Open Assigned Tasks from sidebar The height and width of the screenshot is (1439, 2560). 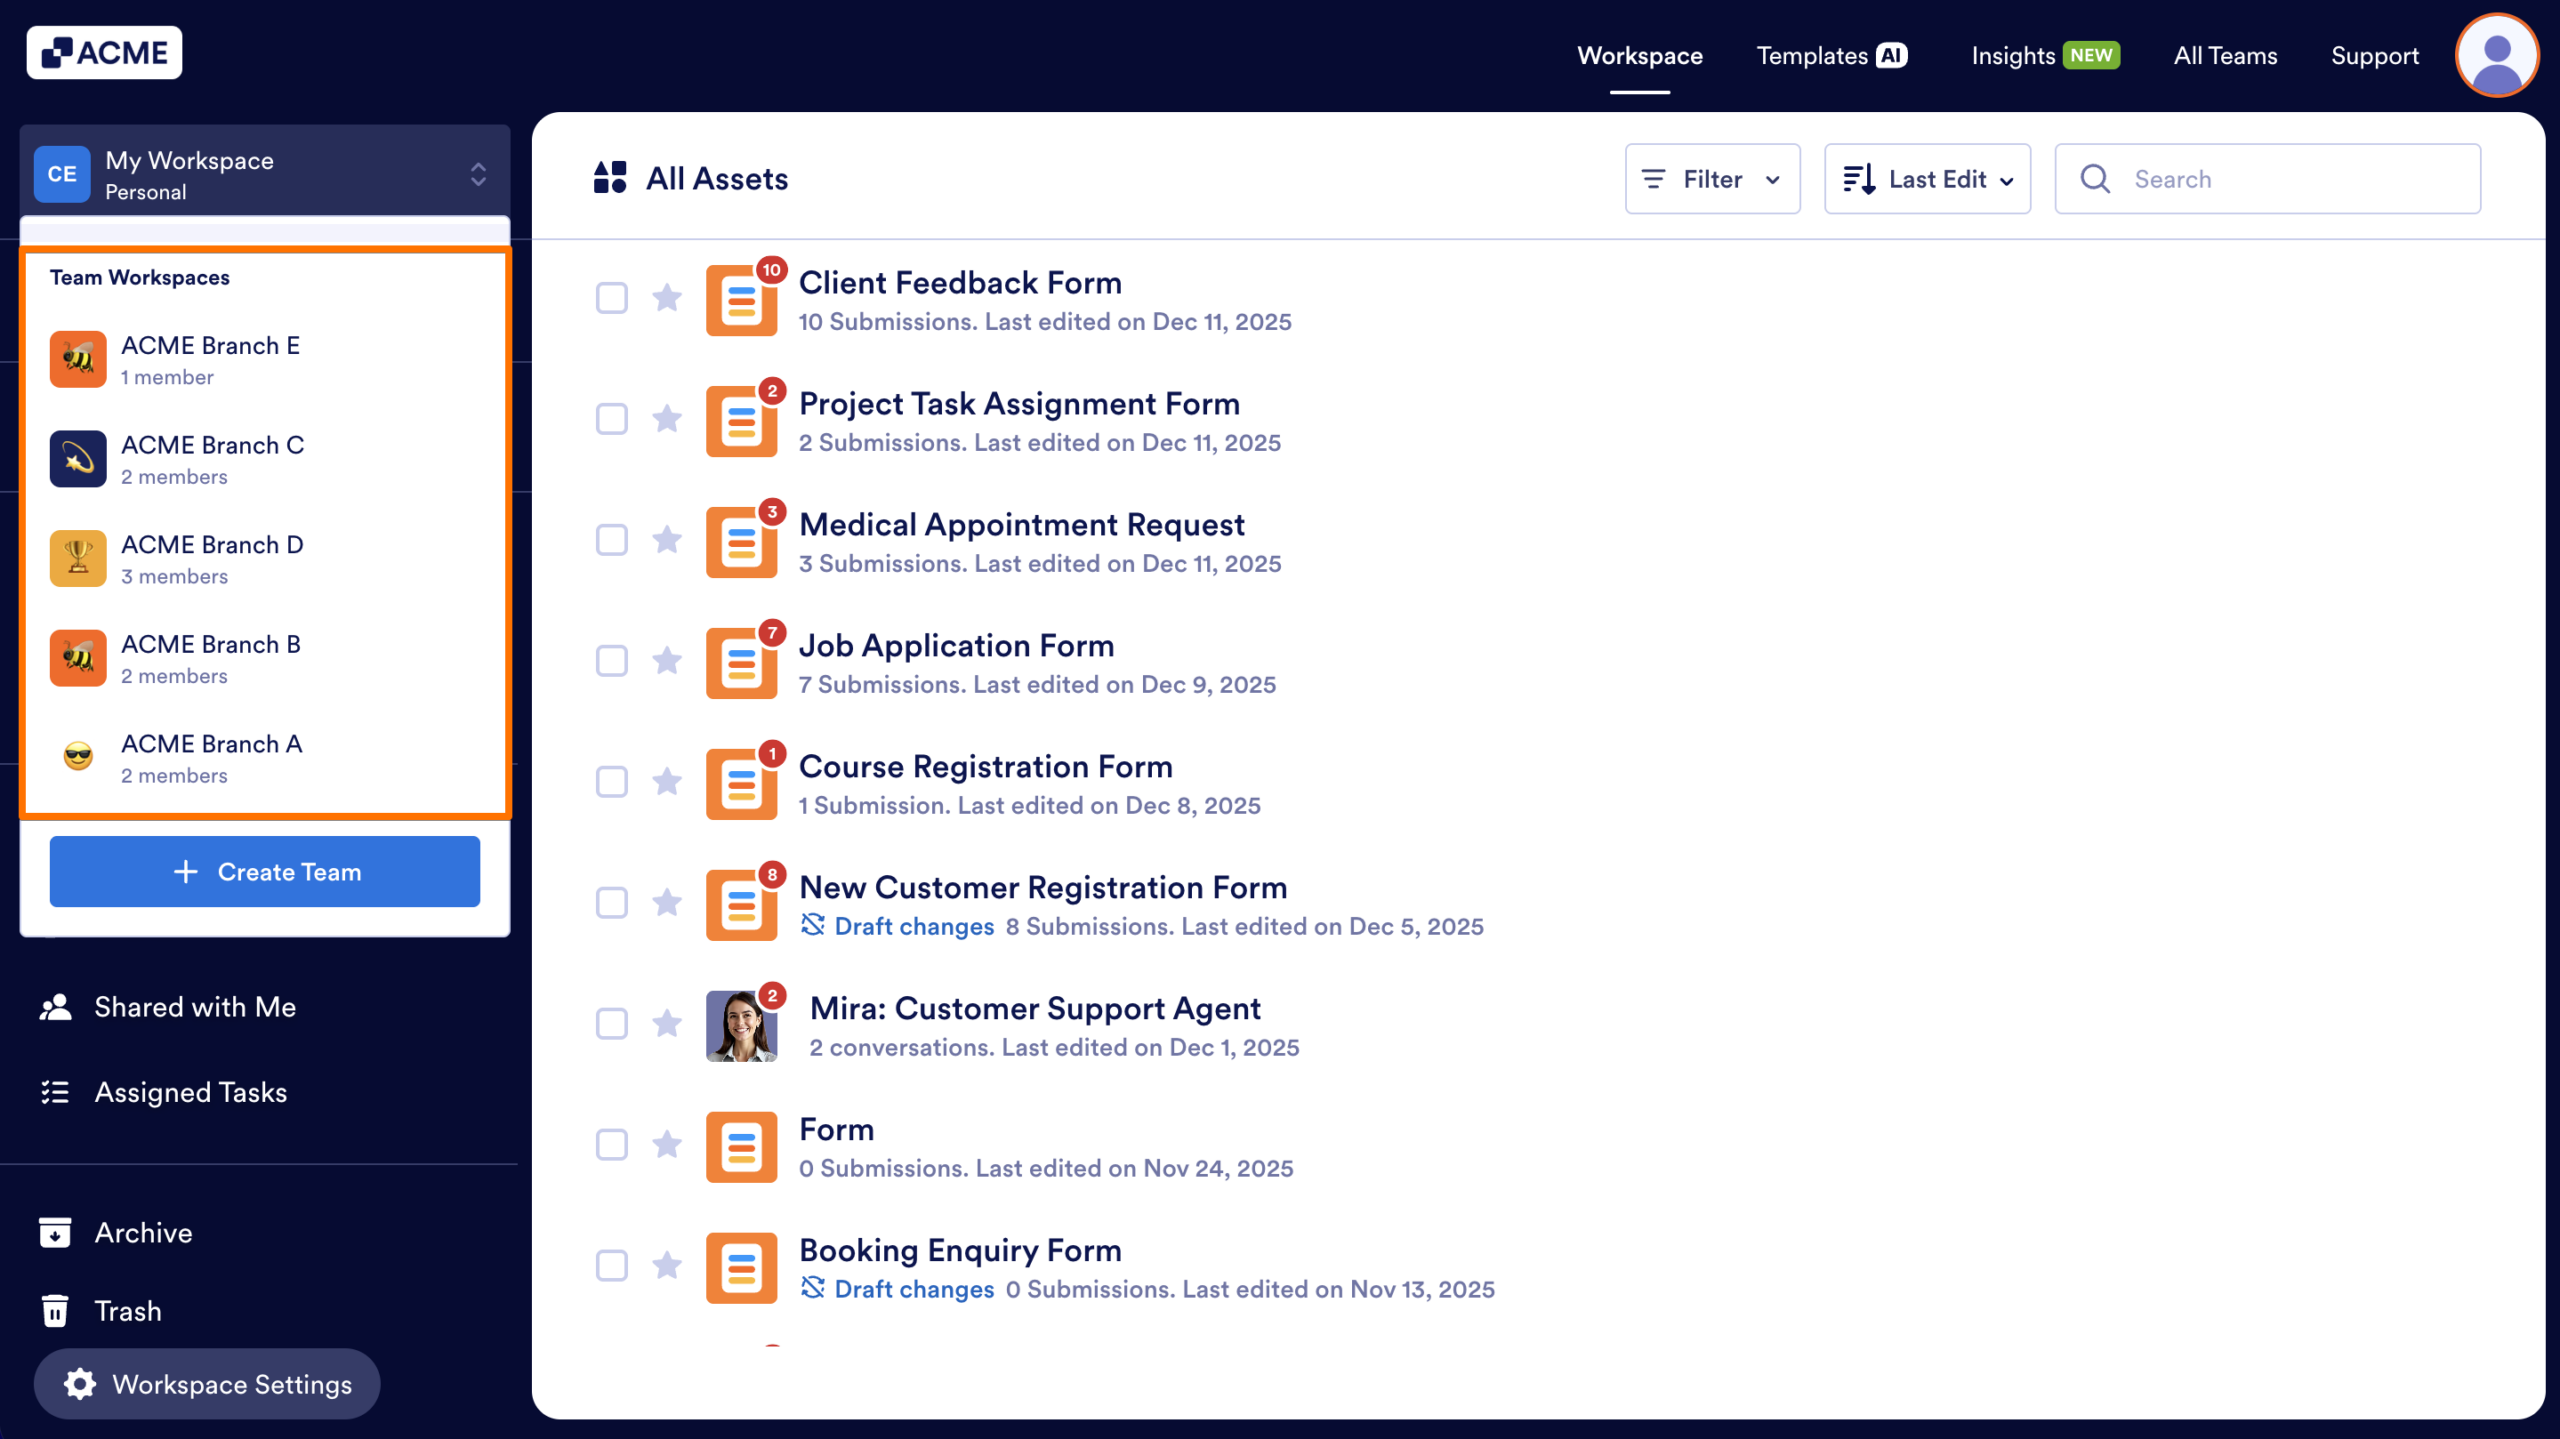click(191, 1092)
